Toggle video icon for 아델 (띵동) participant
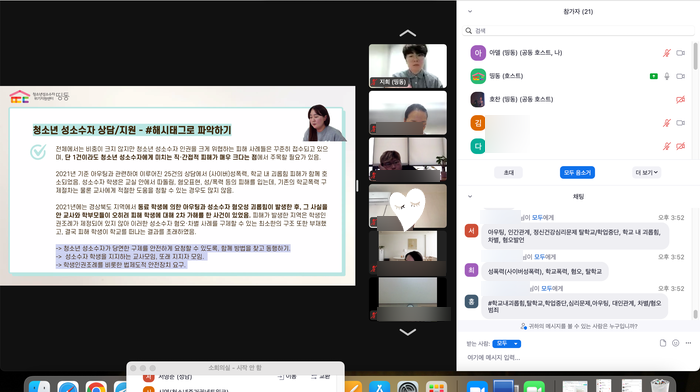 (x=680, y=53)
